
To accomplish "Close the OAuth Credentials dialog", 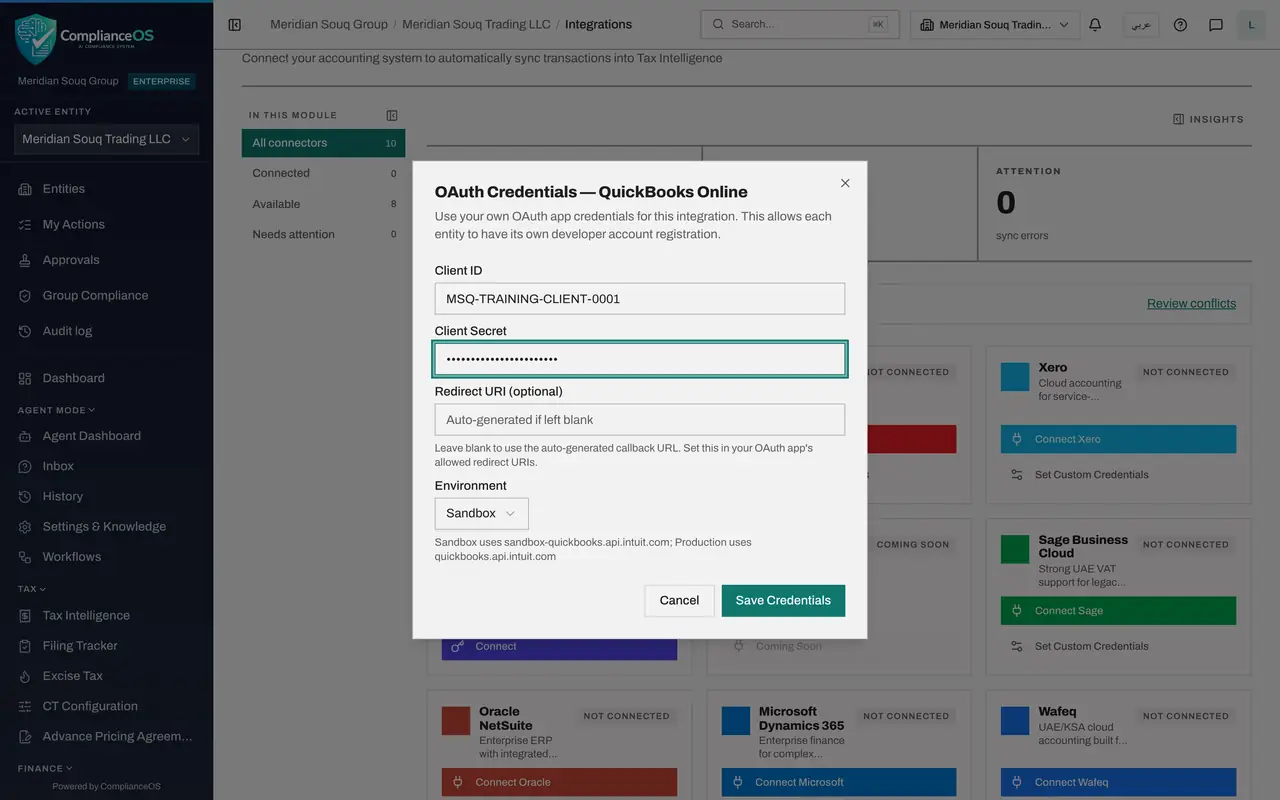I will [845, 183].
